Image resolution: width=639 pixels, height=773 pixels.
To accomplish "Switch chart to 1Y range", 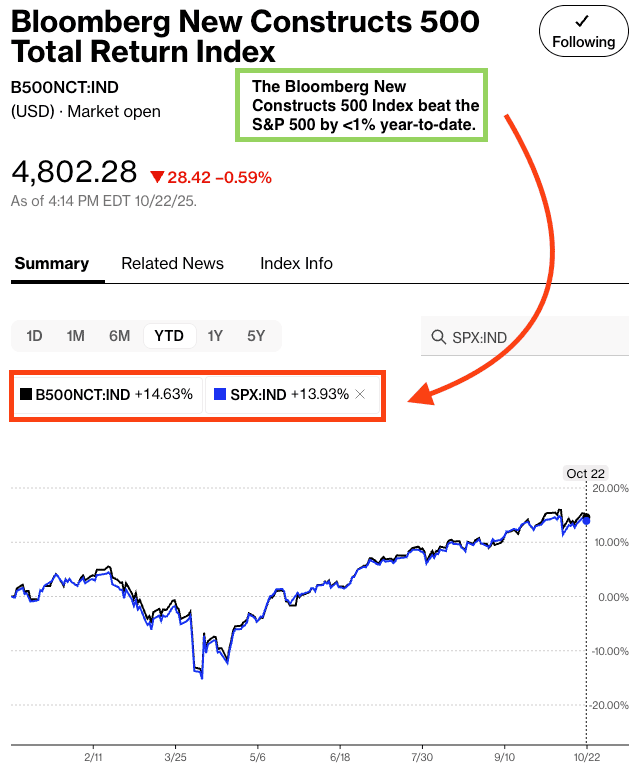I will point(215,336).
